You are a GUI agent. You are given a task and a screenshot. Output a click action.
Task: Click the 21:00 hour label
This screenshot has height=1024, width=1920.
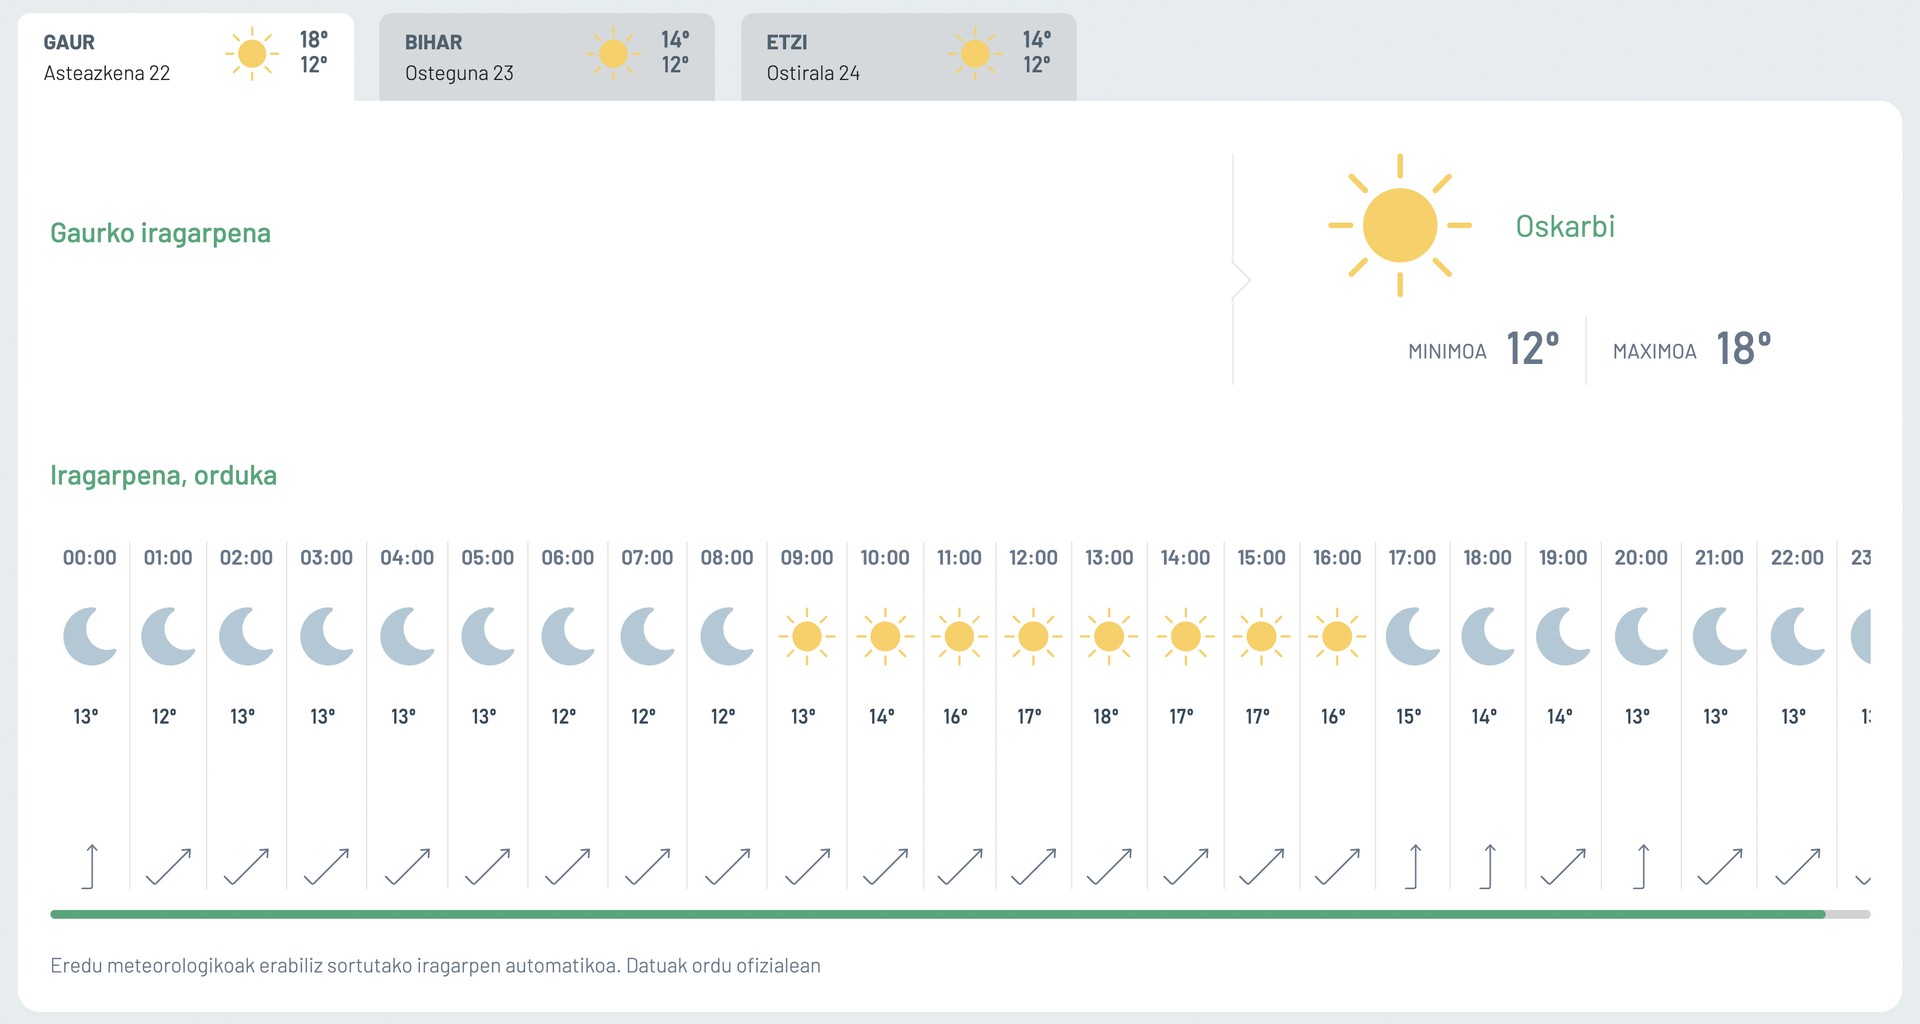click(1719, 557)
